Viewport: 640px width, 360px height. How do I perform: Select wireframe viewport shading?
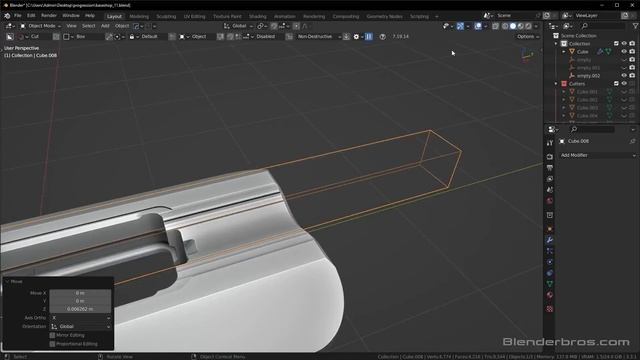click(x=505, y=26)
